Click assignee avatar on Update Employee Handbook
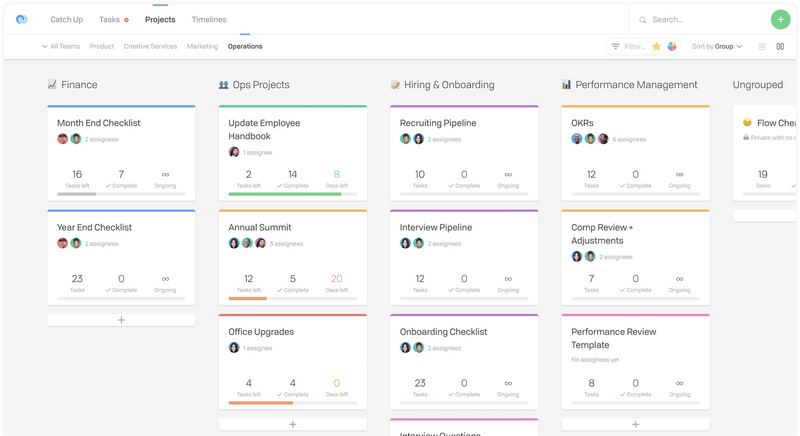The height and width of the screenshot is (436, 800). (234, 152)
